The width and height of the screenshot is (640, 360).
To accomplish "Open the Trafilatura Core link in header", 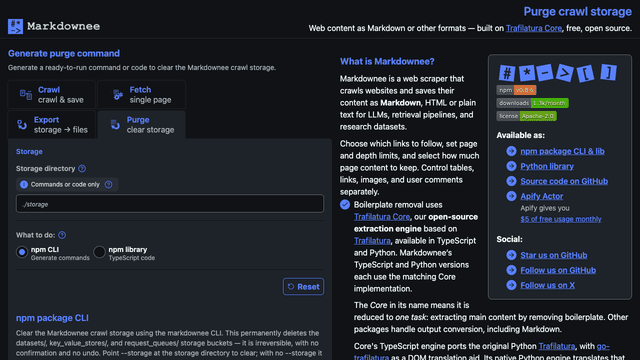I will (x=533, y=28).
